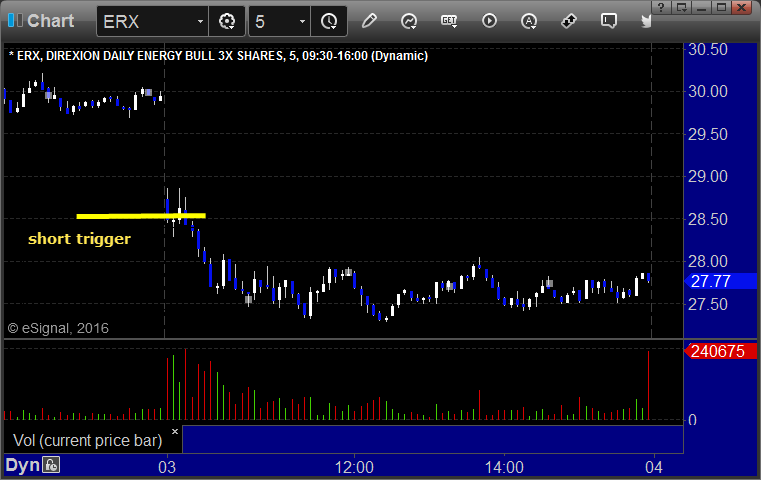The image size is (761, 480).
Task: Click the volume value 240675 marker
Action: click(x=720, y=351)
